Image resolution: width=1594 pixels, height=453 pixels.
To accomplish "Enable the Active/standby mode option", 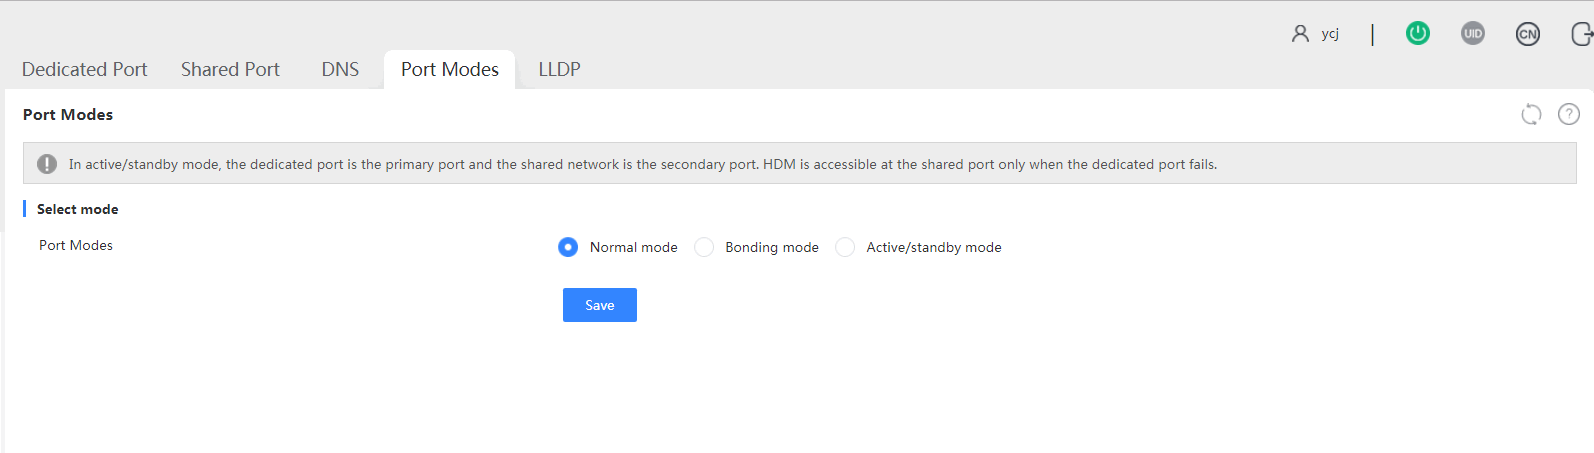I will (845, 247).
